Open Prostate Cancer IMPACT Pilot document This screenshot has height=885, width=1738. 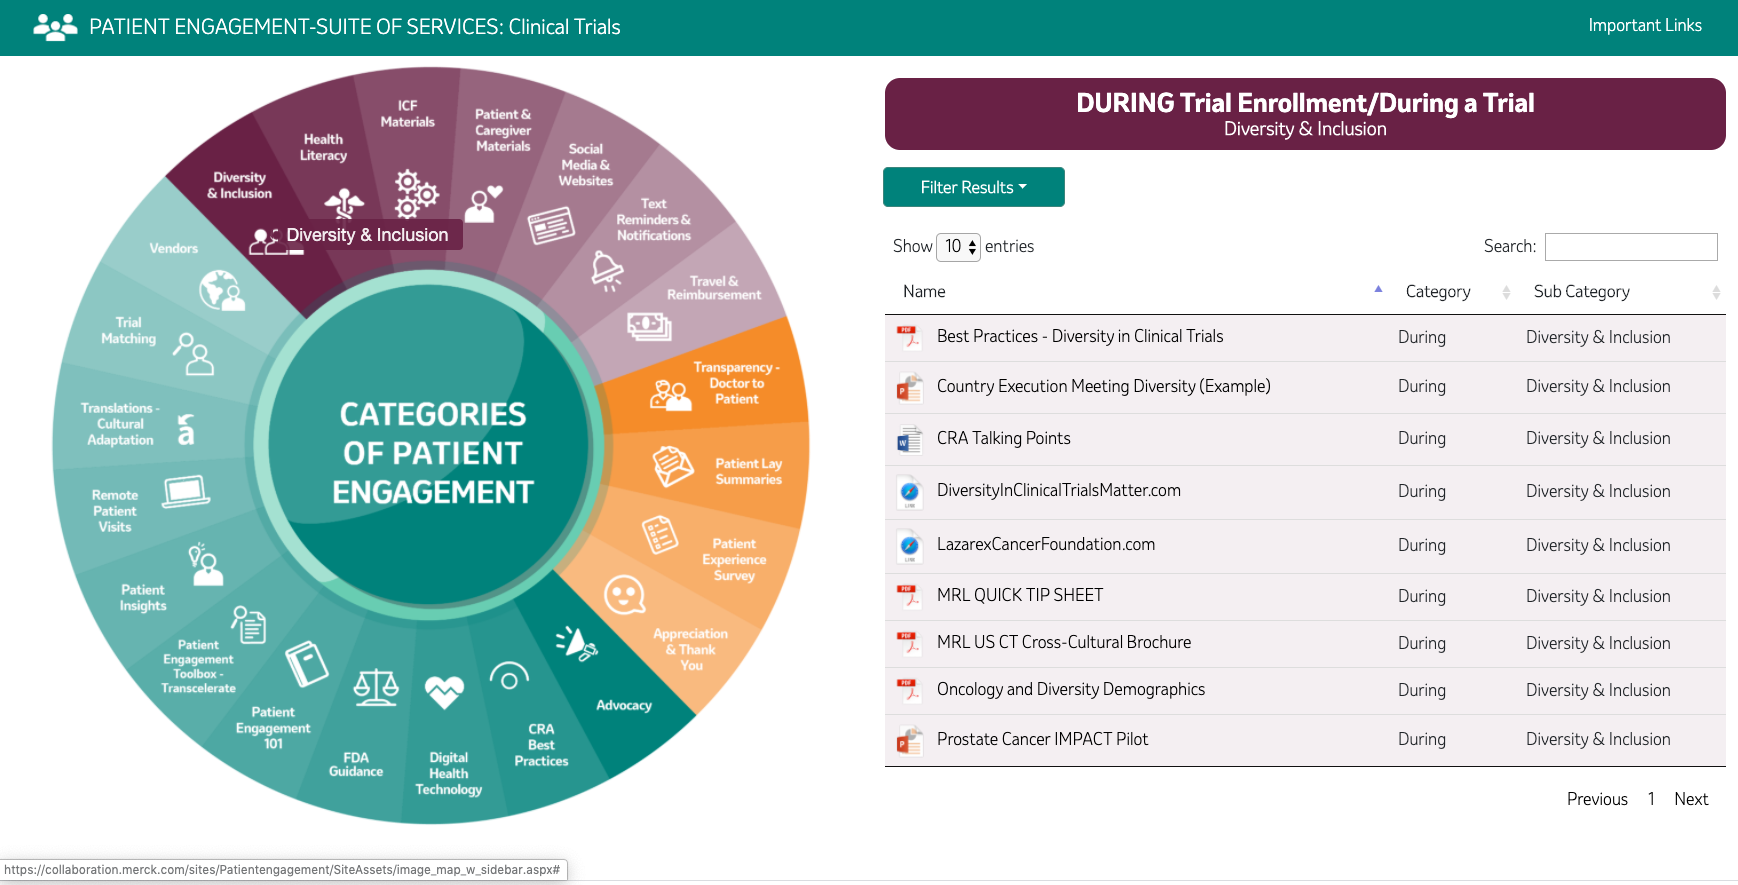click(x=1042, y=739)
